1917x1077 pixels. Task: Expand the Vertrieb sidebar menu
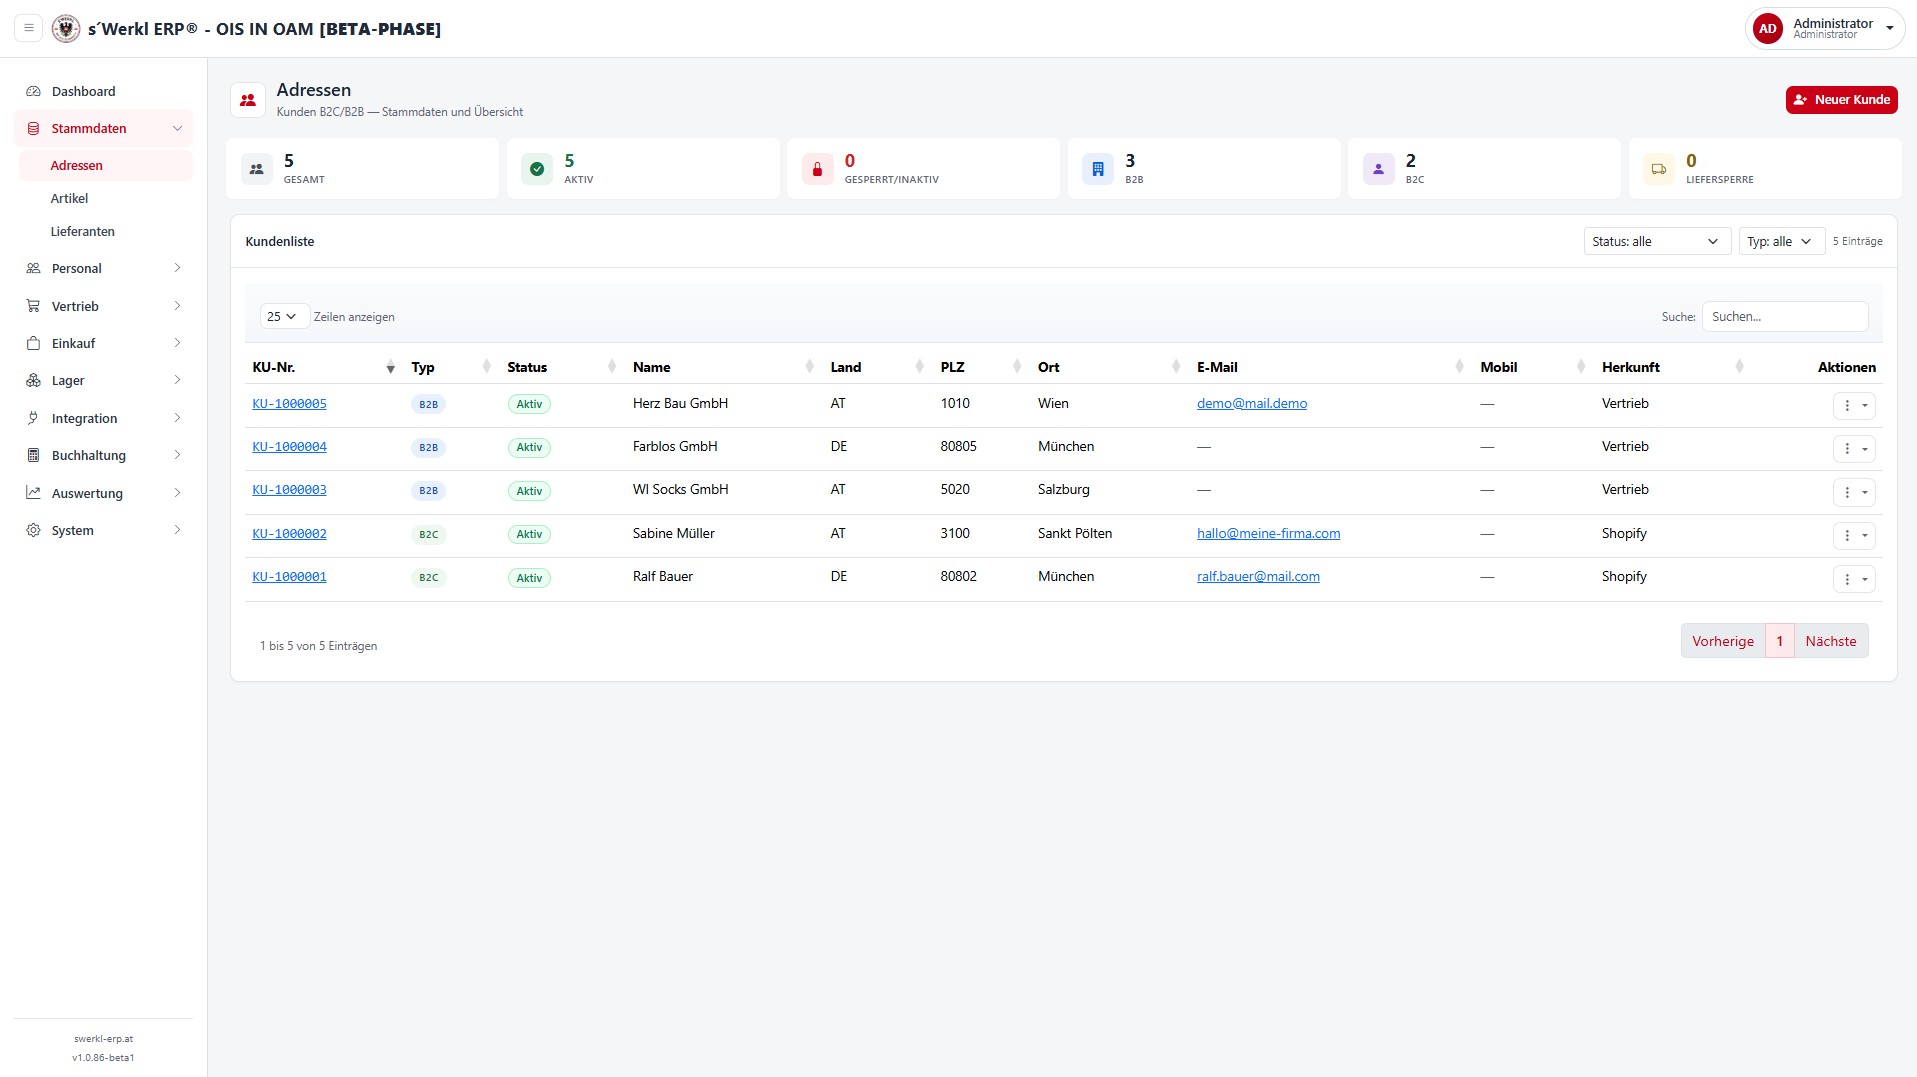point(104,306)
